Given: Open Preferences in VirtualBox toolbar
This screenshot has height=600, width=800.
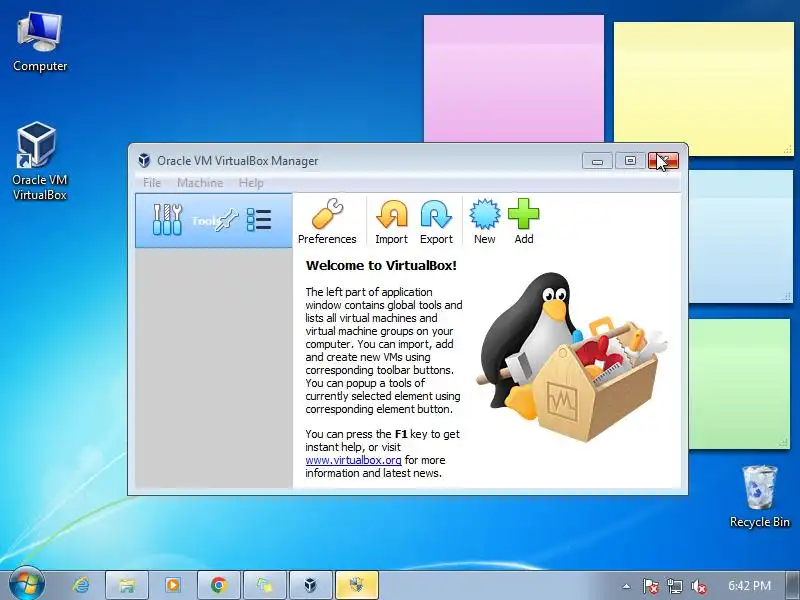Looking at the screenshot, I should (x=327, y=221).
